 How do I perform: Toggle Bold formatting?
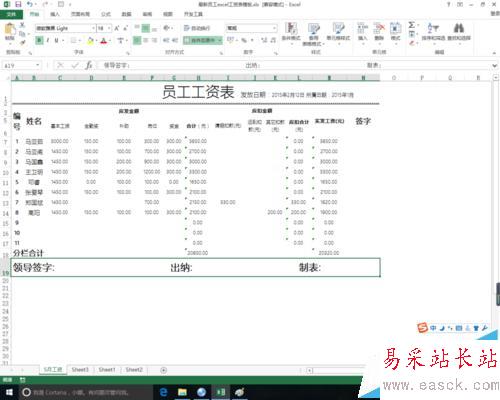[x=39, y=41]
